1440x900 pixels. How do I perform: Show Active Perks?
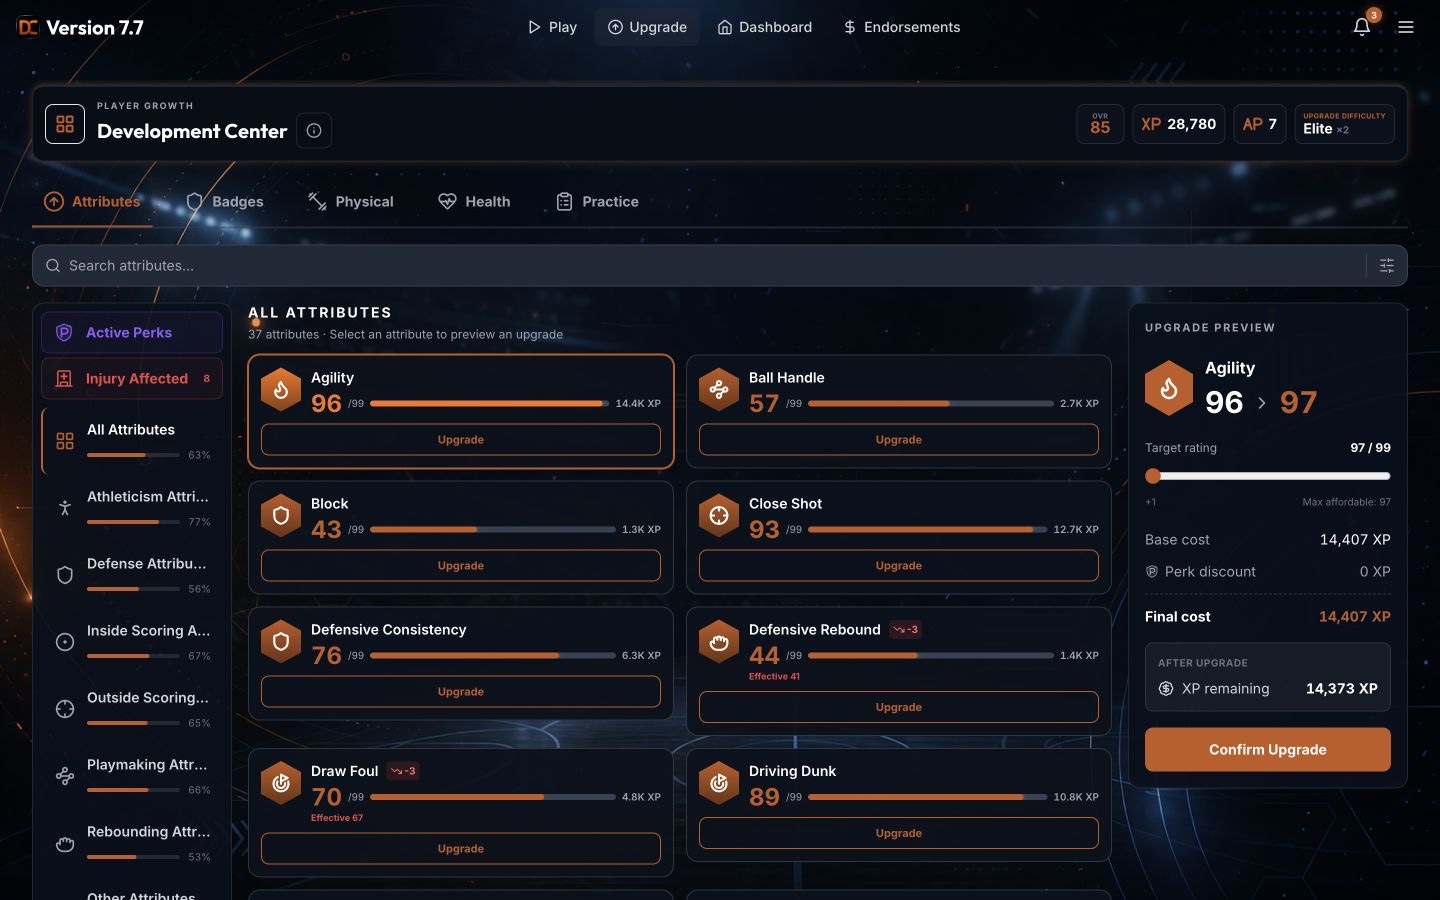pyautogui.click(x=132, y=333)
